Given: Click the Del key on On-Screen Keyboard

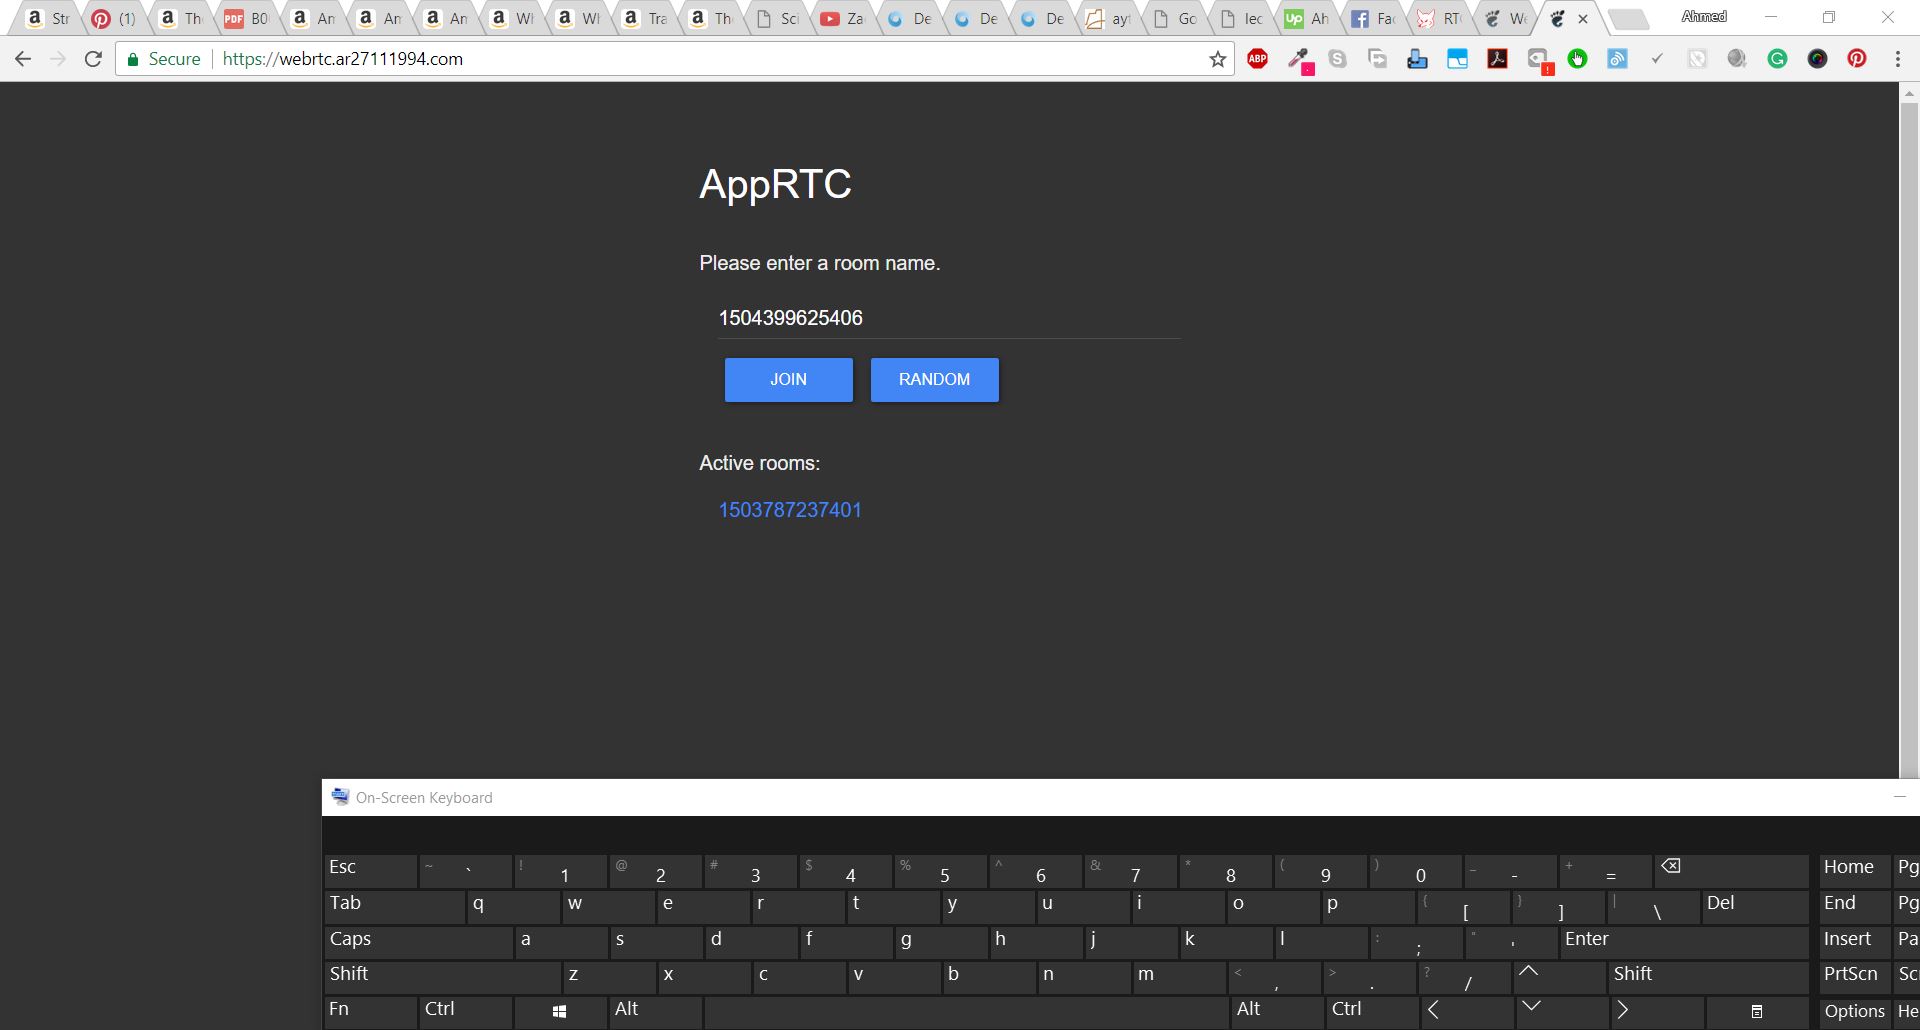Looking at the screenshot, I should pyautogui.click(x=1755, y=906).
